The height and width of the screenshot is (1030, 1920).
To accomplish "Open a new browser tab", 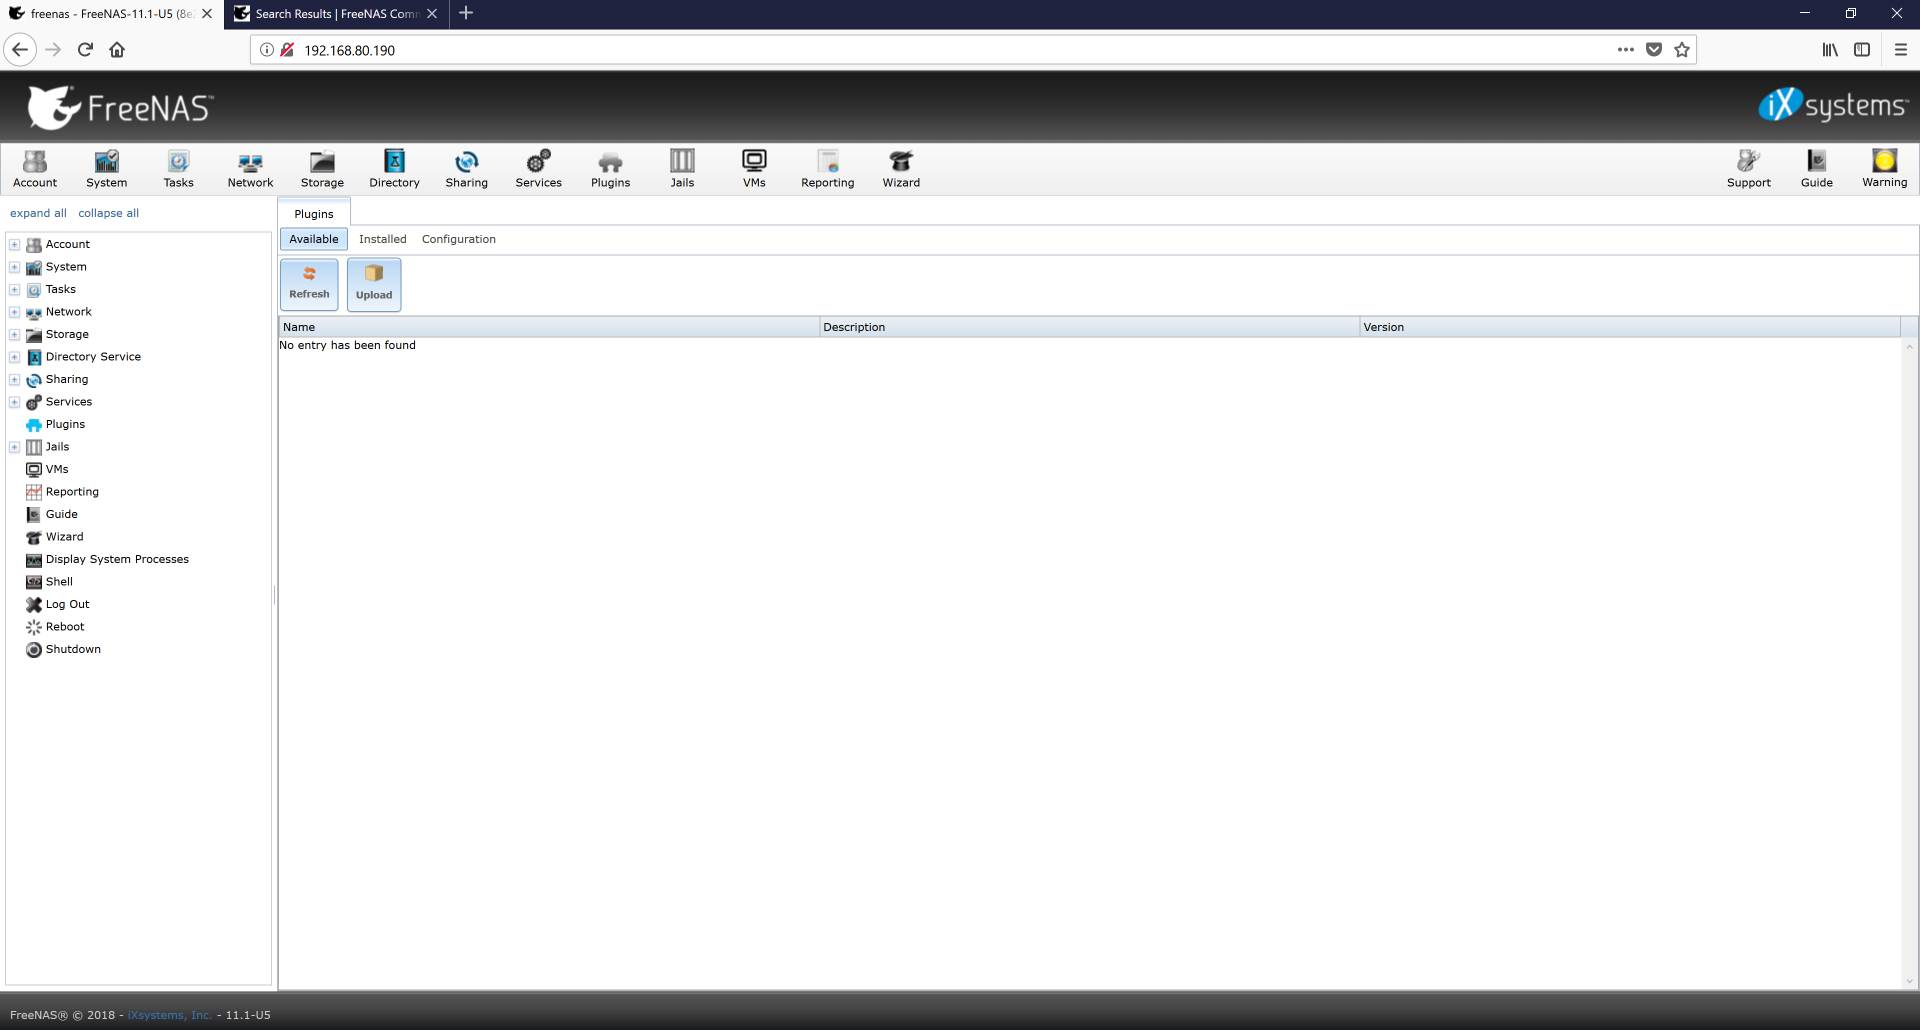I will coord(466,13).
